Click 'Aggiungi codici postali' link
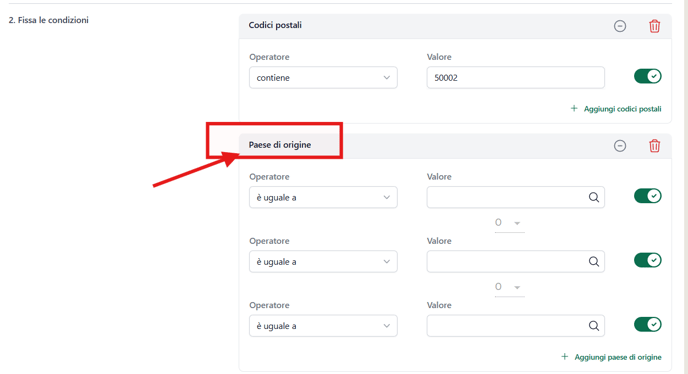Viewport: 688px width, 374px height. click(x=622, y=109)
